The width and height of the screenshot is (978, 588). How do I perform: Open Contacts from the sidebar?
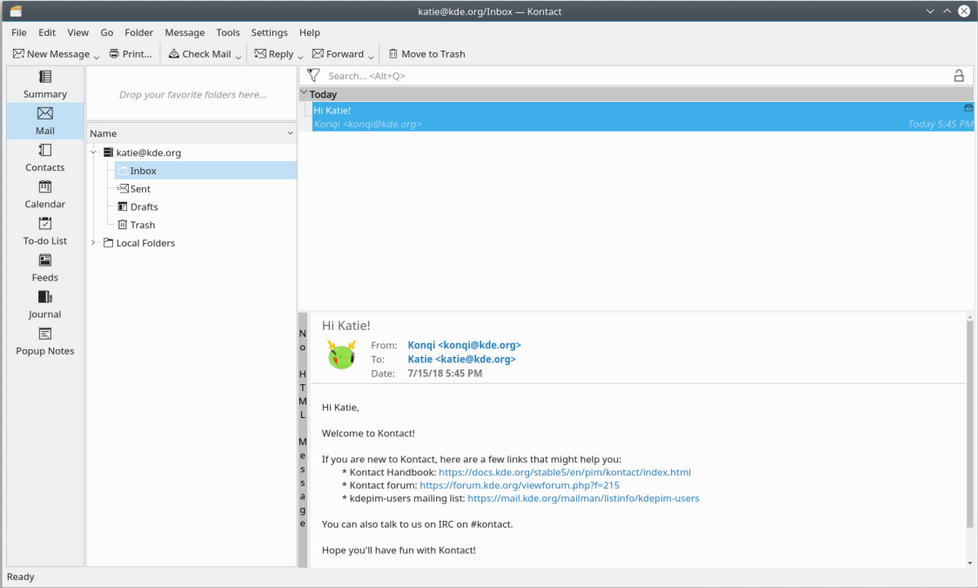point(45,158)
